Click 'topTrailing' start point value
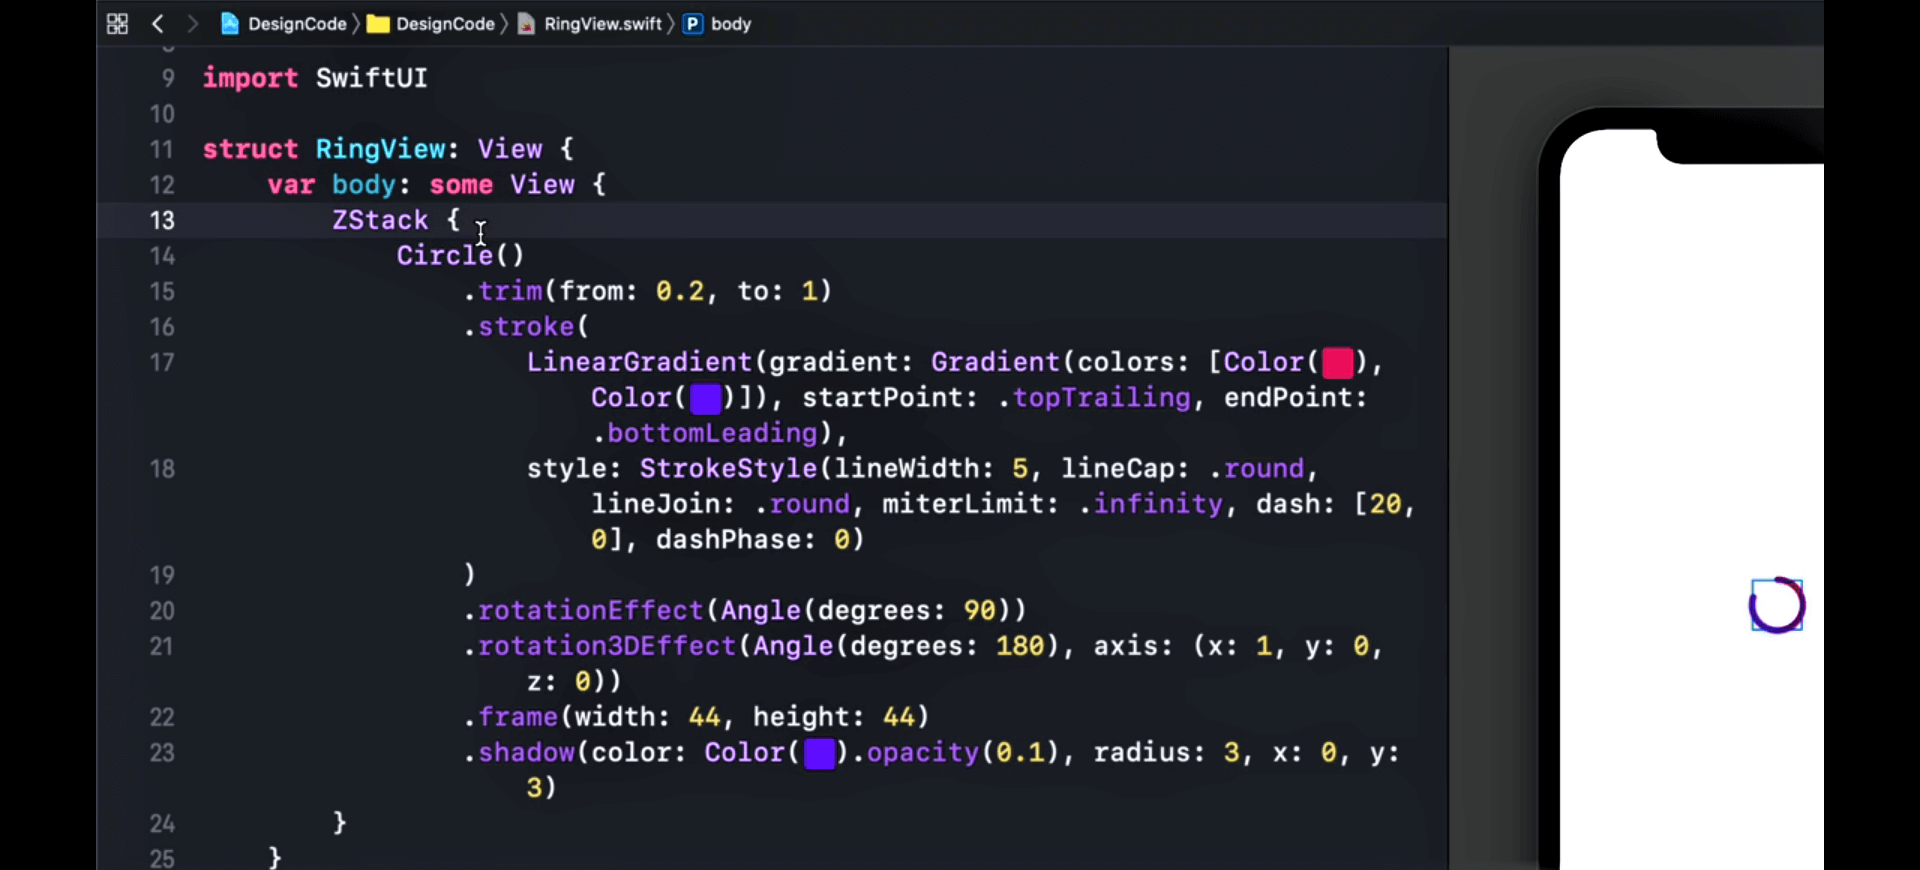The width and height of the screenshot is (1920, 870). [1102, 397]
